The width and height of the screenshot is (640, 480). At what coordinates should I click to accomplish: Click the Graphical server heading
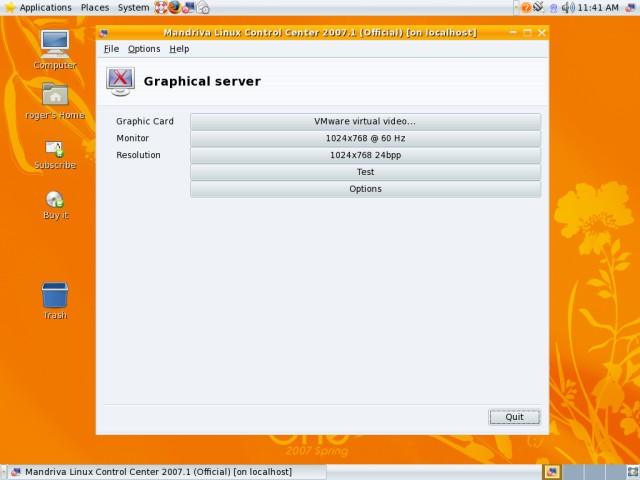202,81
